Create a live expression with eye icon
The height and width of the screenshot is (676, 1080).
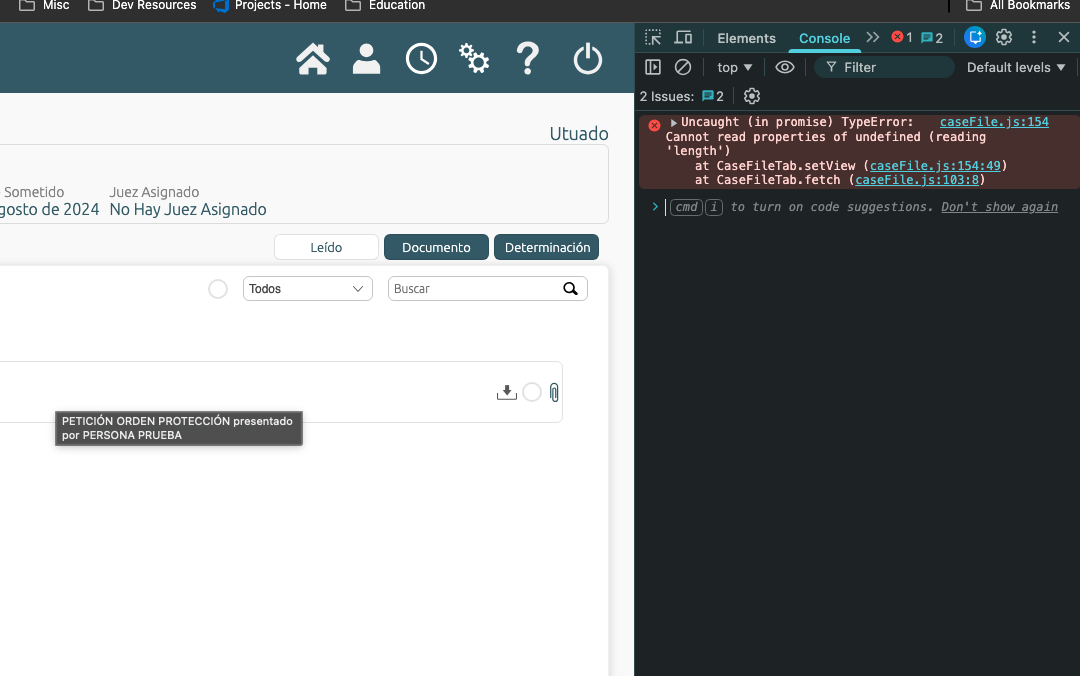tap(785, 67)
